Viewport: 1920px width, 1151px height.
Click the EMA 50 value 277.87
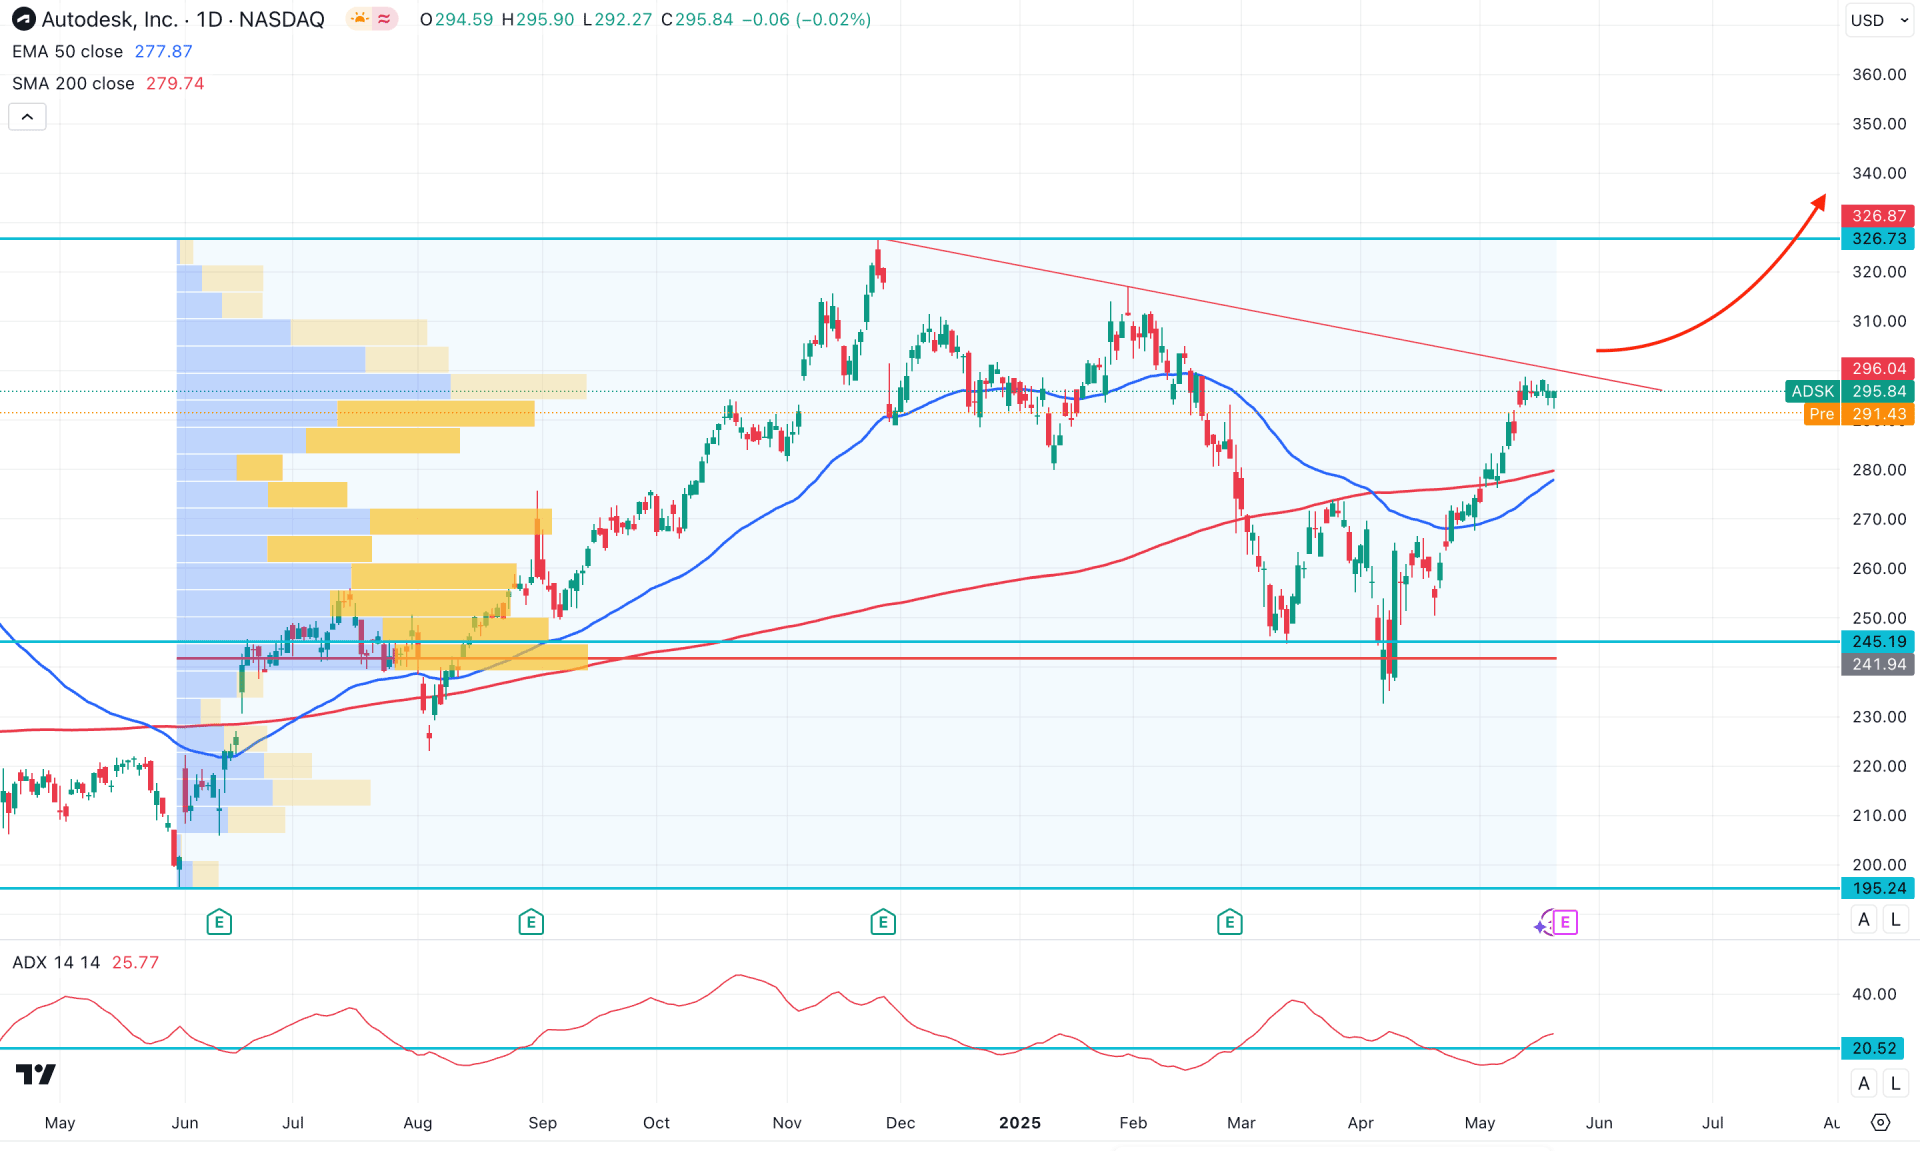(164, 51)
